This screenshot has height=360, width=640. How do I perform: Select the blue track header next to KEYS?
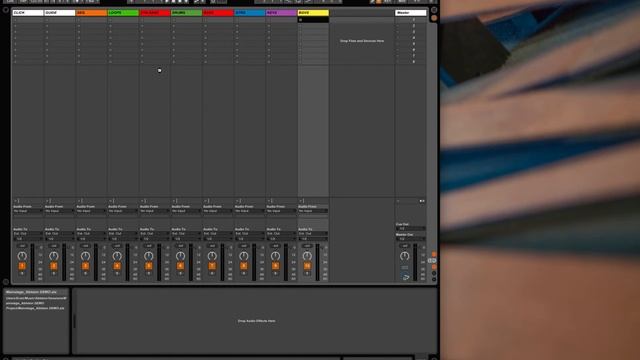(x=249, y=13)
